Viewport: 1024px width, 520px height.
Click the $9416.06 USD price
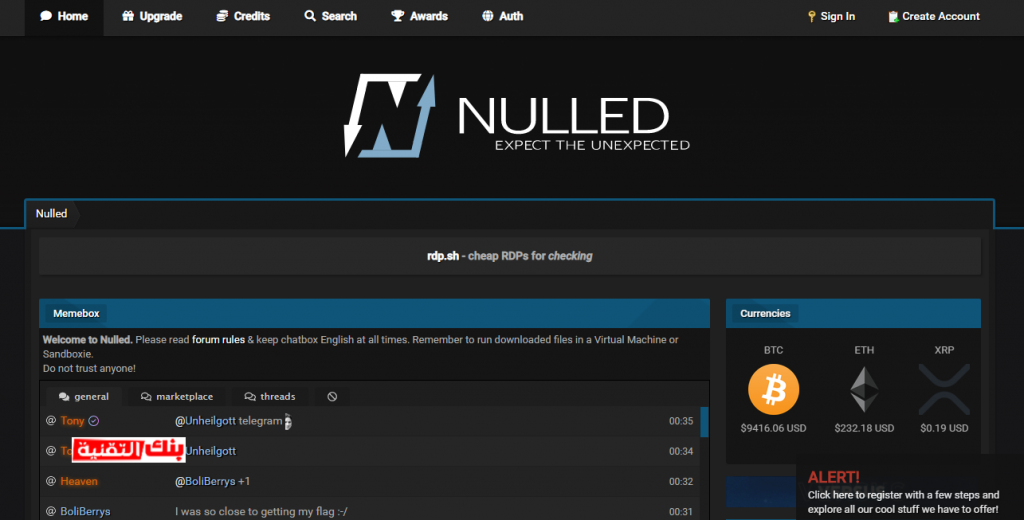point(773,429)
